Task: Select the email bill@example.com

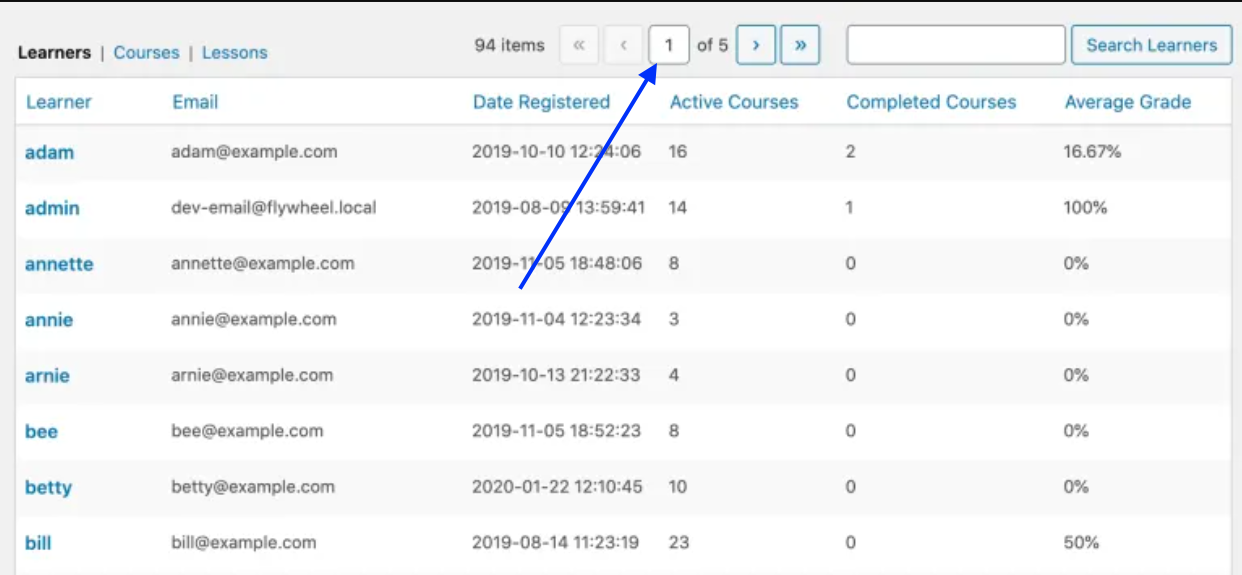Action: click(x=244, y=543)
